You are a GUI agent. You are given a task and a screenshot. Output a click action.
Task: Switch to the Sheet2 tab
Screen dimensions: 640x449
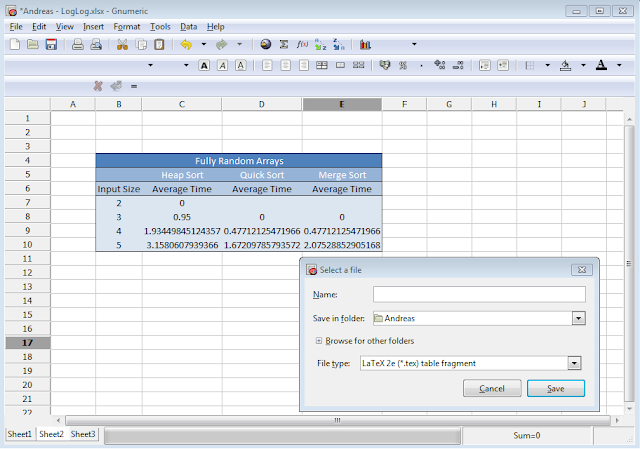[x=51, y=434]
